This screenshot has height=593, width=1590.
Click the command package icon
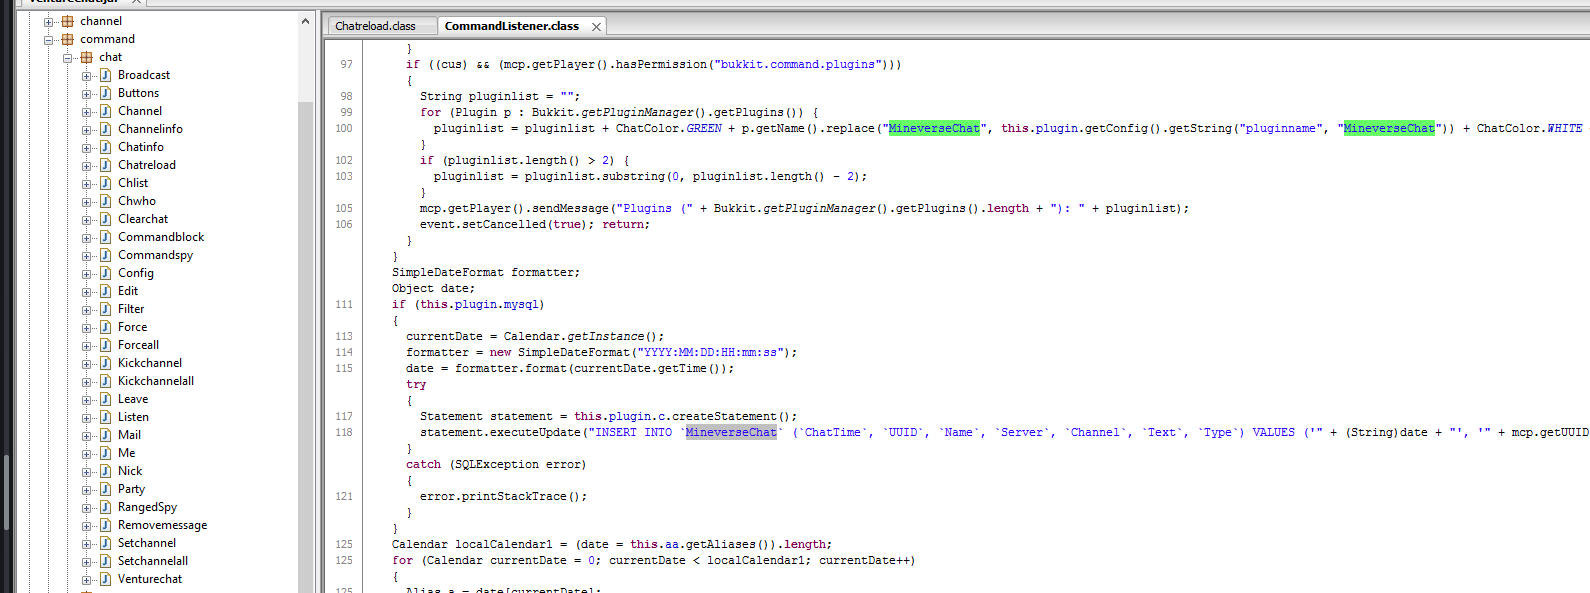67,39
